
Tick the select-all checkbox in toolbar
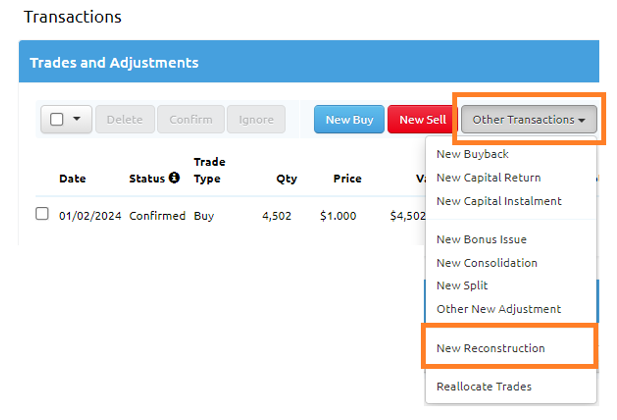tap(57, 119)
